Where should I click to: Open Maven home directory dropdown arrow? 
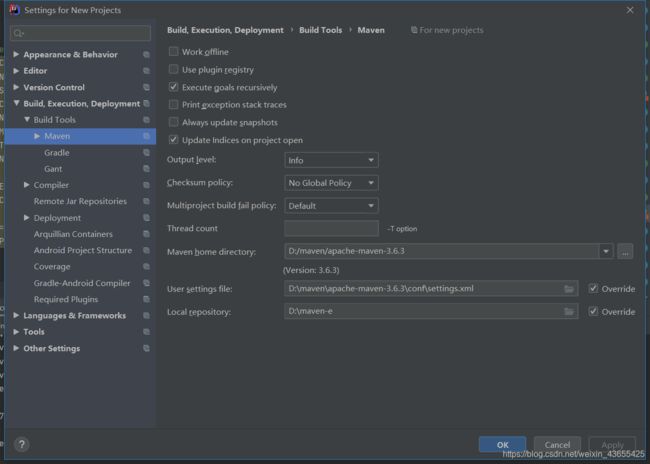tap(606, 251)
